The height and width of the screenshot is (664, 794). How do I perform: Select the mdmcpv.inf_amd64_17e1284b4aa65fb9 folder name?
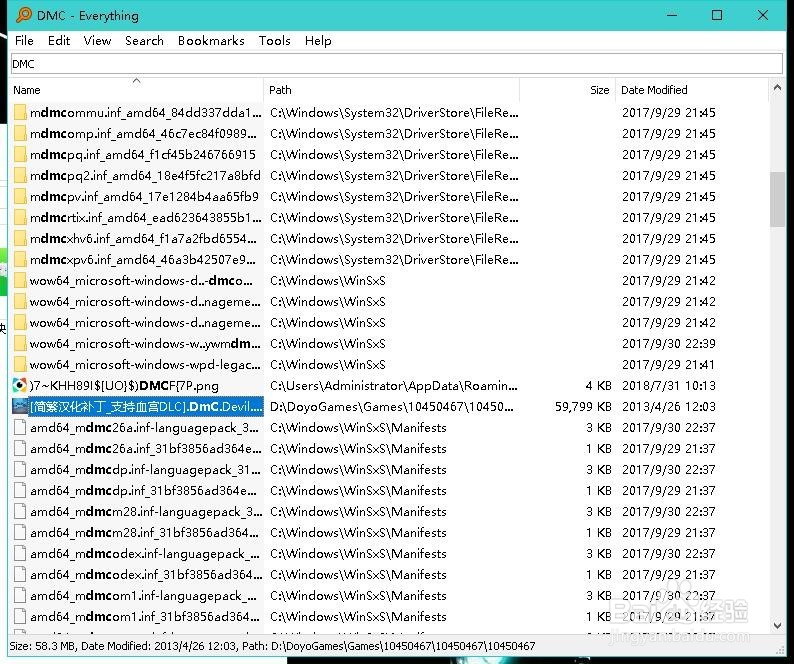point(144,197)
